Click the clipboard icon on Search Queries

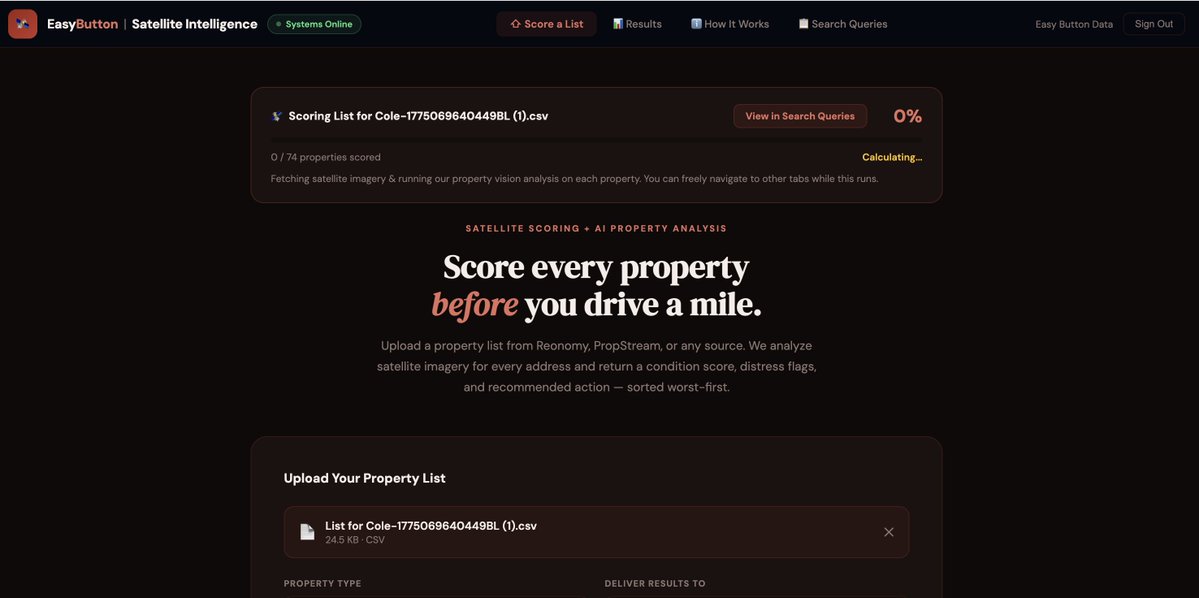pos(803,24)
